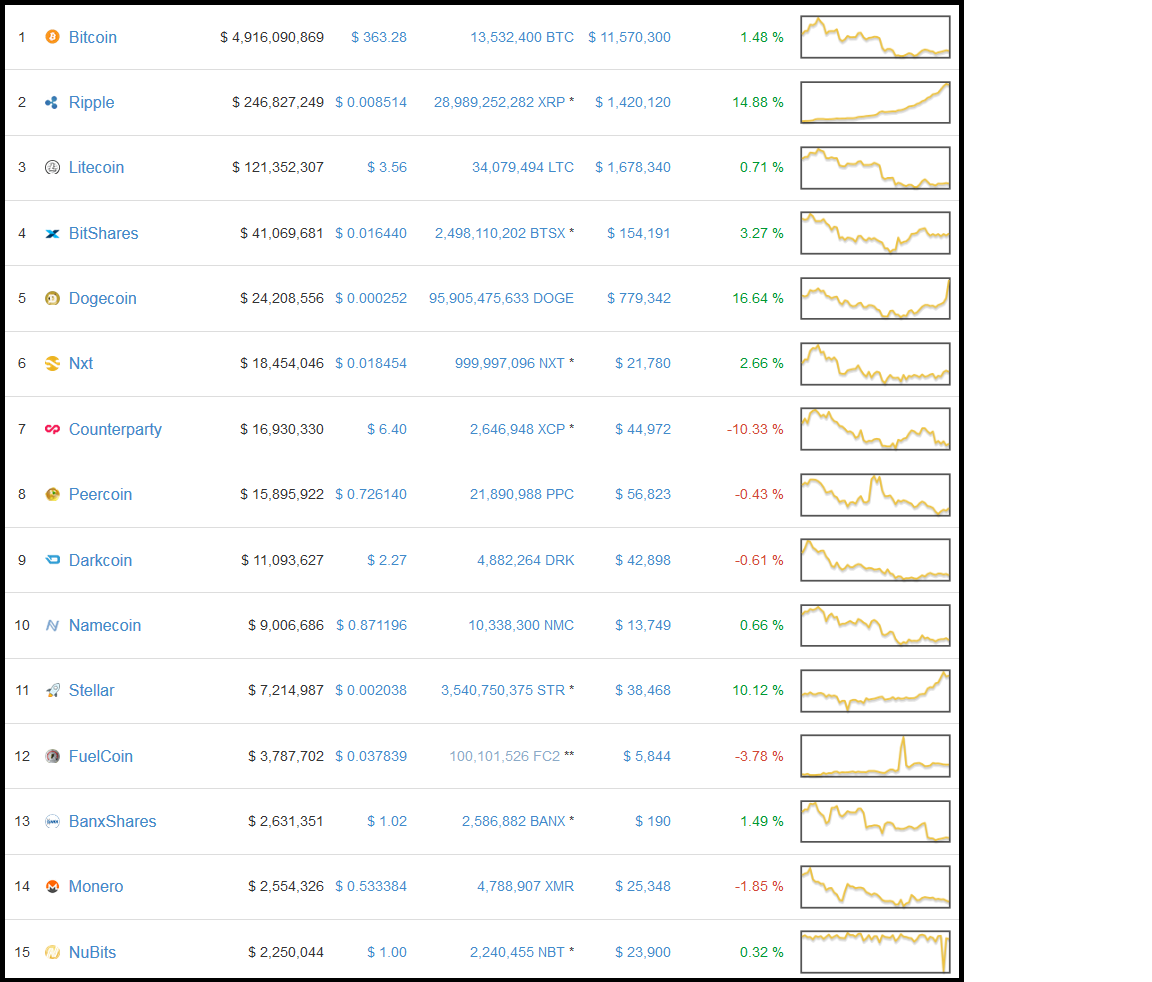
Task: Click the BitShares logo icon
Action: [52, 234]
